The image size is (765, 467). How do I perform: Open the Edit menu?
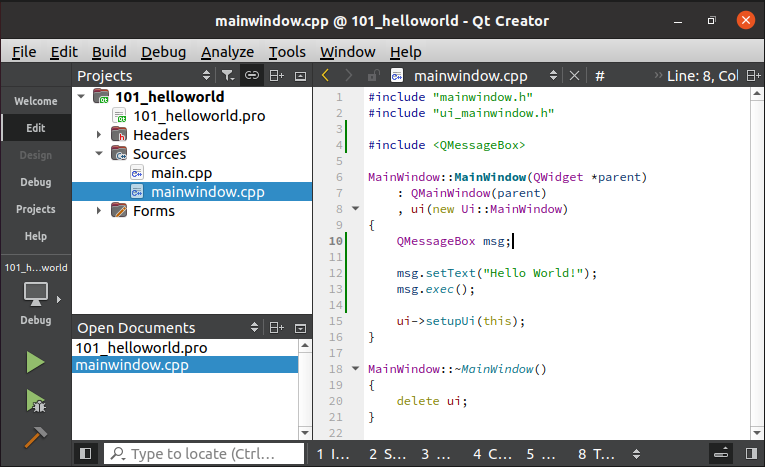[x=64, y=52]
